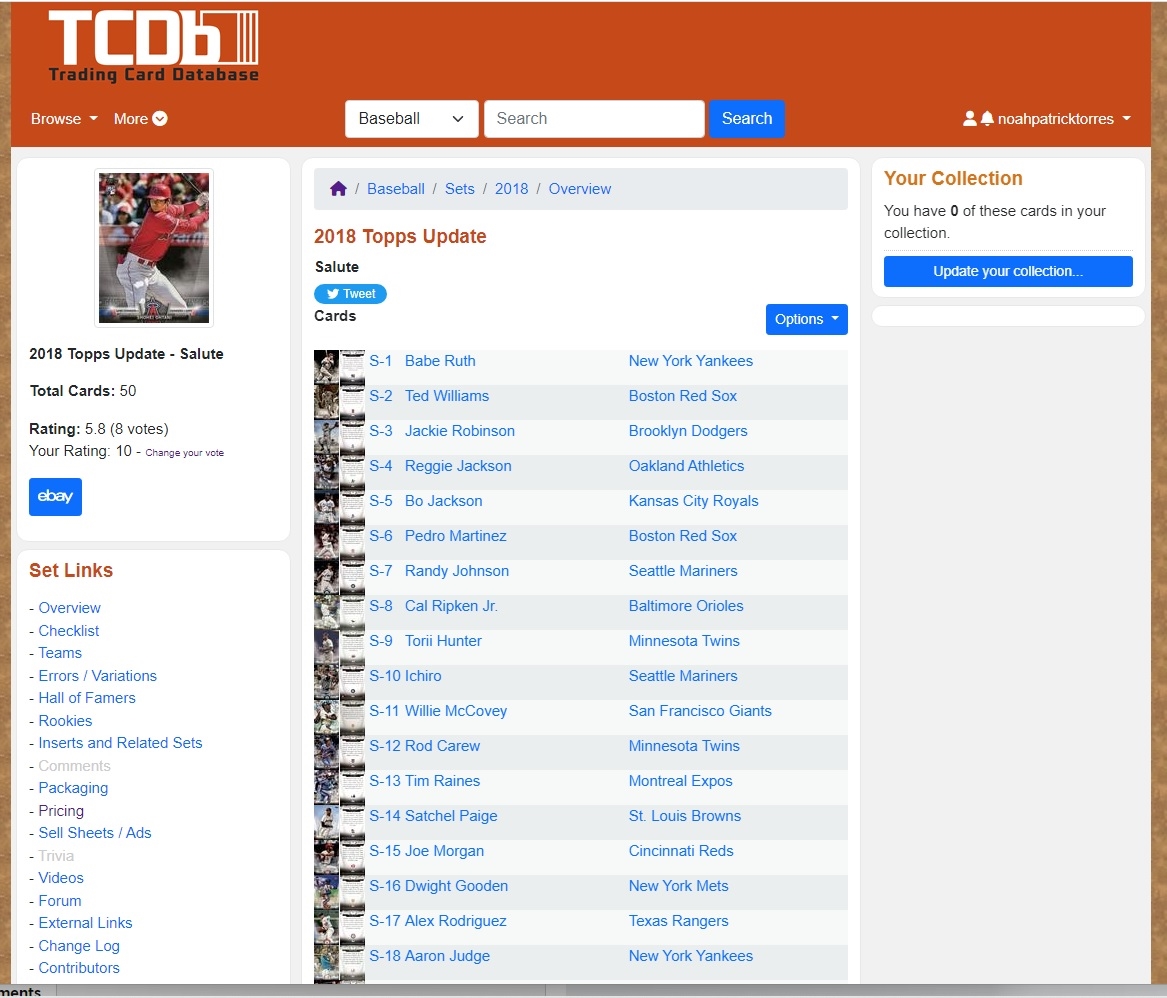Open Randy Johnson card back thumbnail
1167x998 pixels.
[x=352, y=577]
